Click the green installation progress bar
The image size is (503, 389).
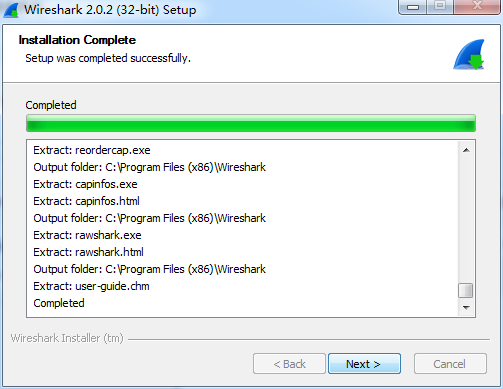pos(251,123)
